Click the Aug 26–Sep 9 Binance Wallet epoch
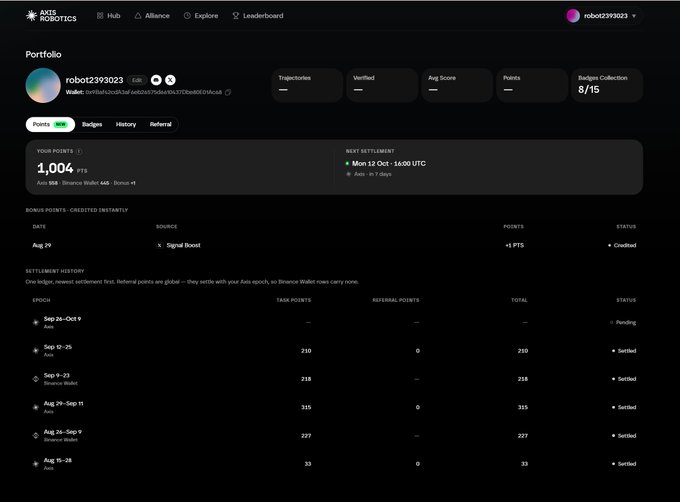 (334, 436)
